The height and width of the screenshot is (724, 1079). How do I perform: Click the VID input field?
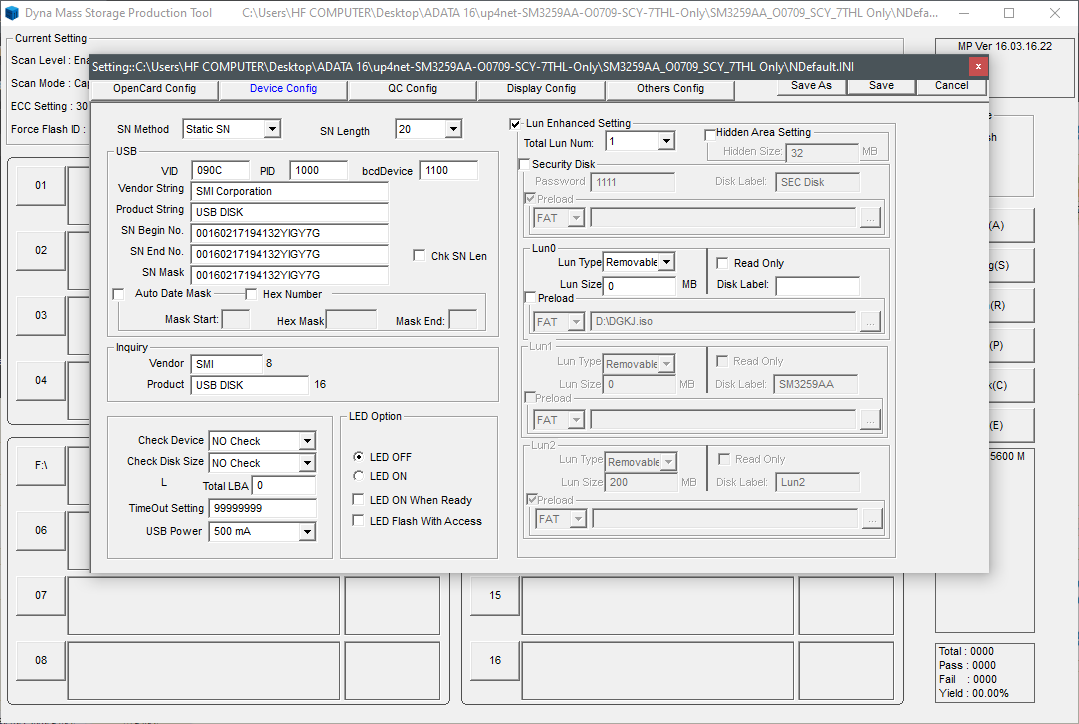[x=220, y=170]
